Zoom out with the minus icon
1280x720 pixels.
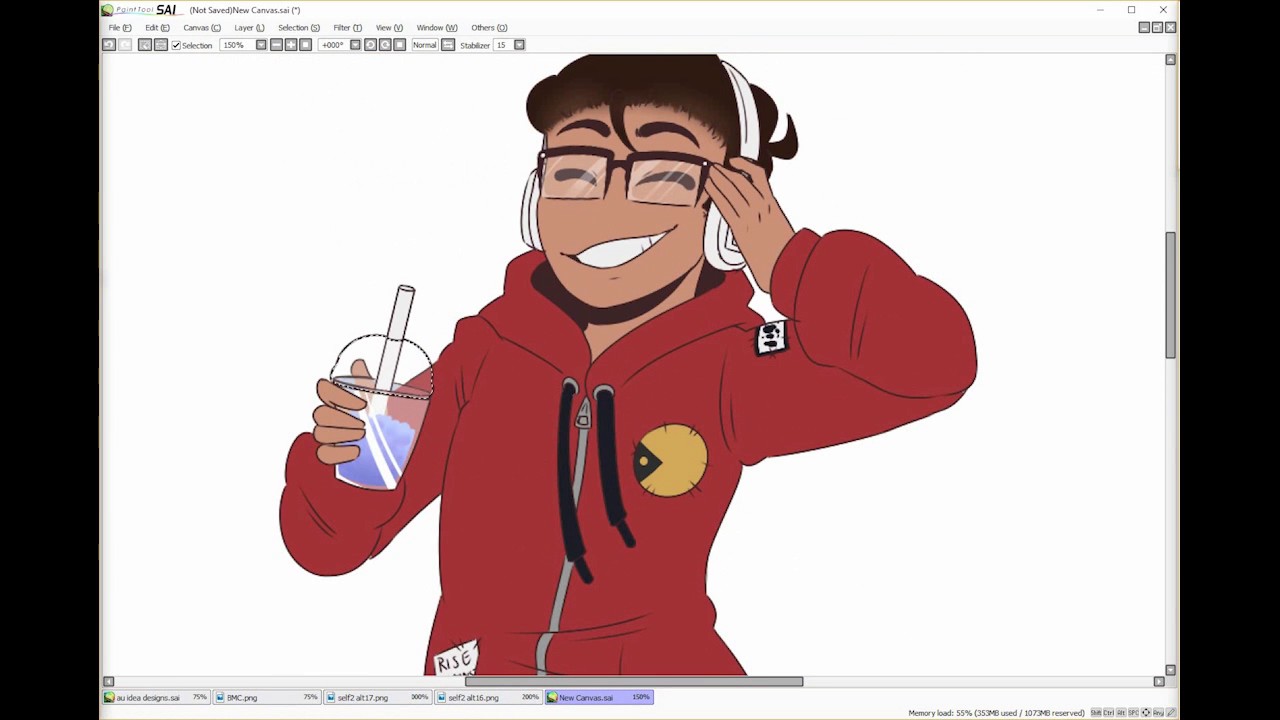(276, 45)
